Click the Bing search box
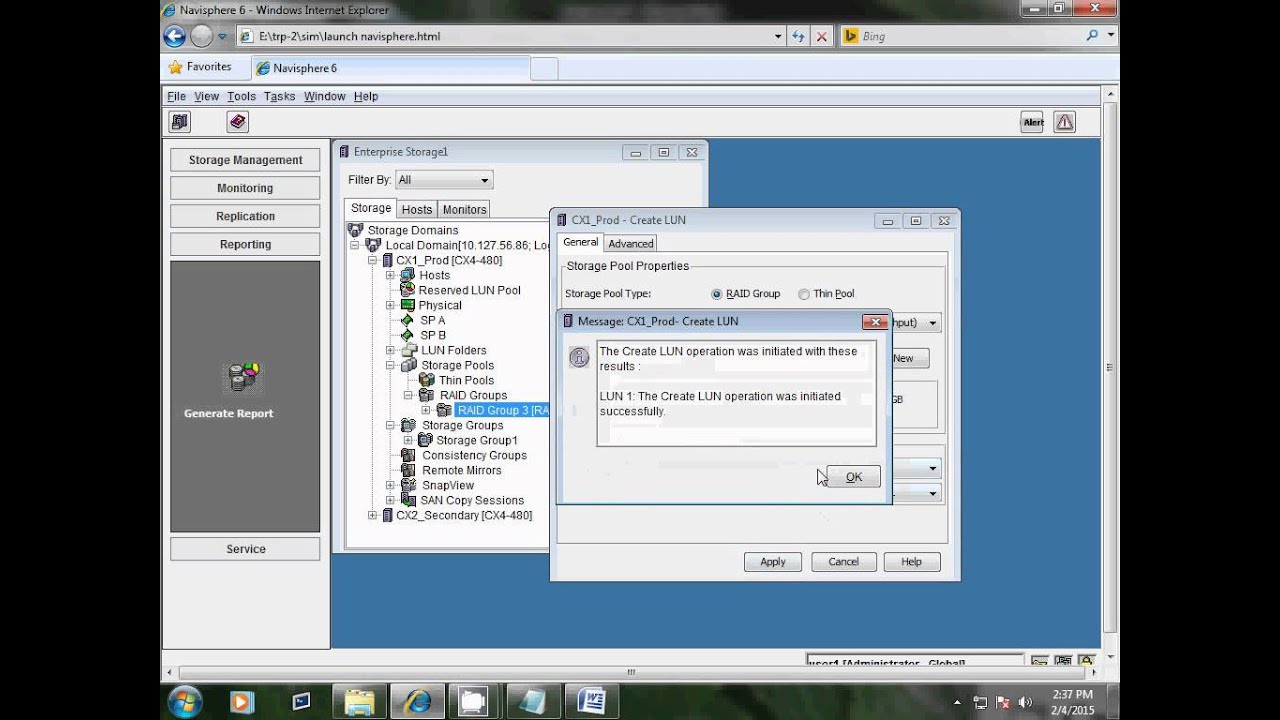This screenshot has width=1280, height=720. coord(970,36)
